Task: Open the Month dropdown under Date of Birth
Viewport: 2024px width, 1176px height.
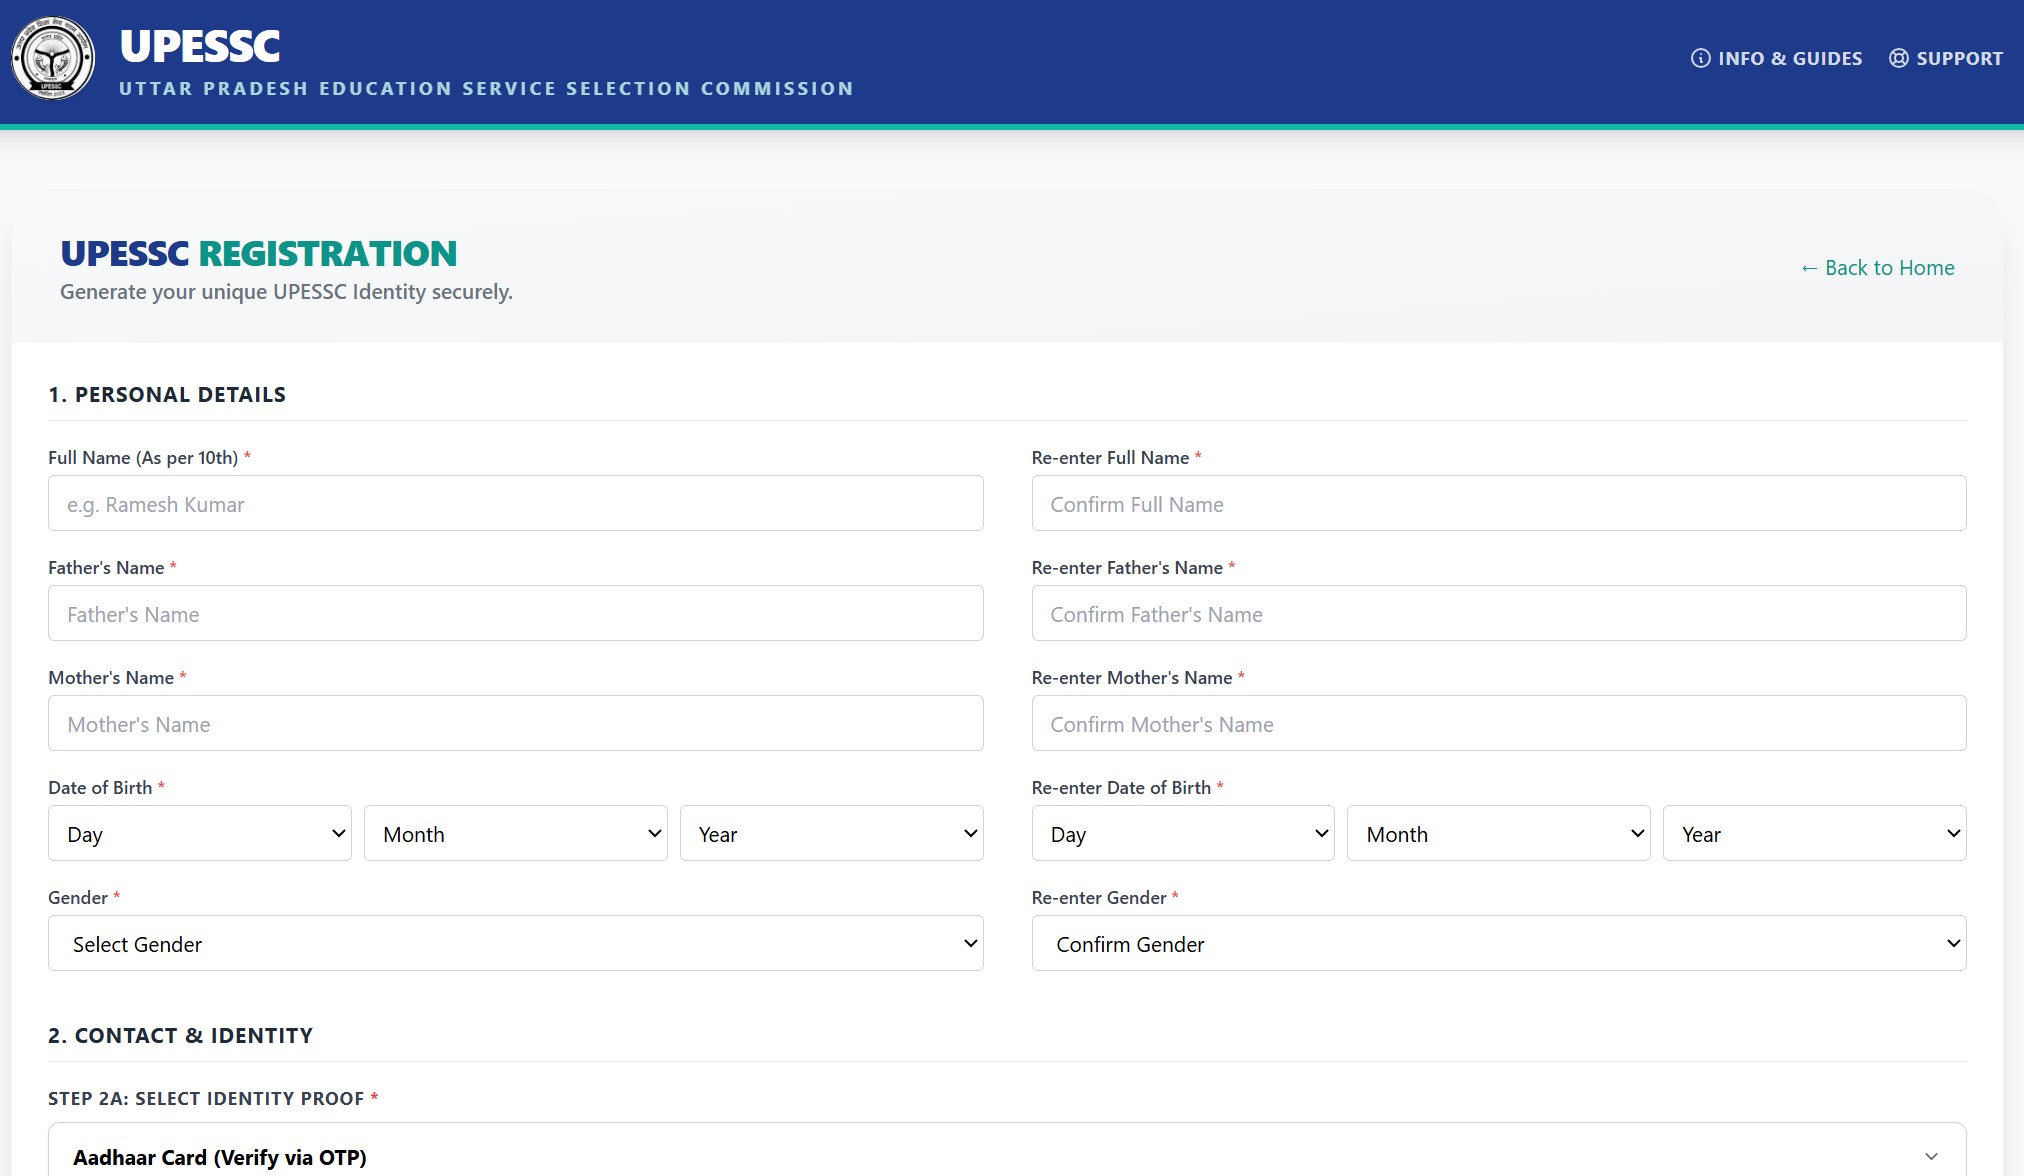Action: 515,833
